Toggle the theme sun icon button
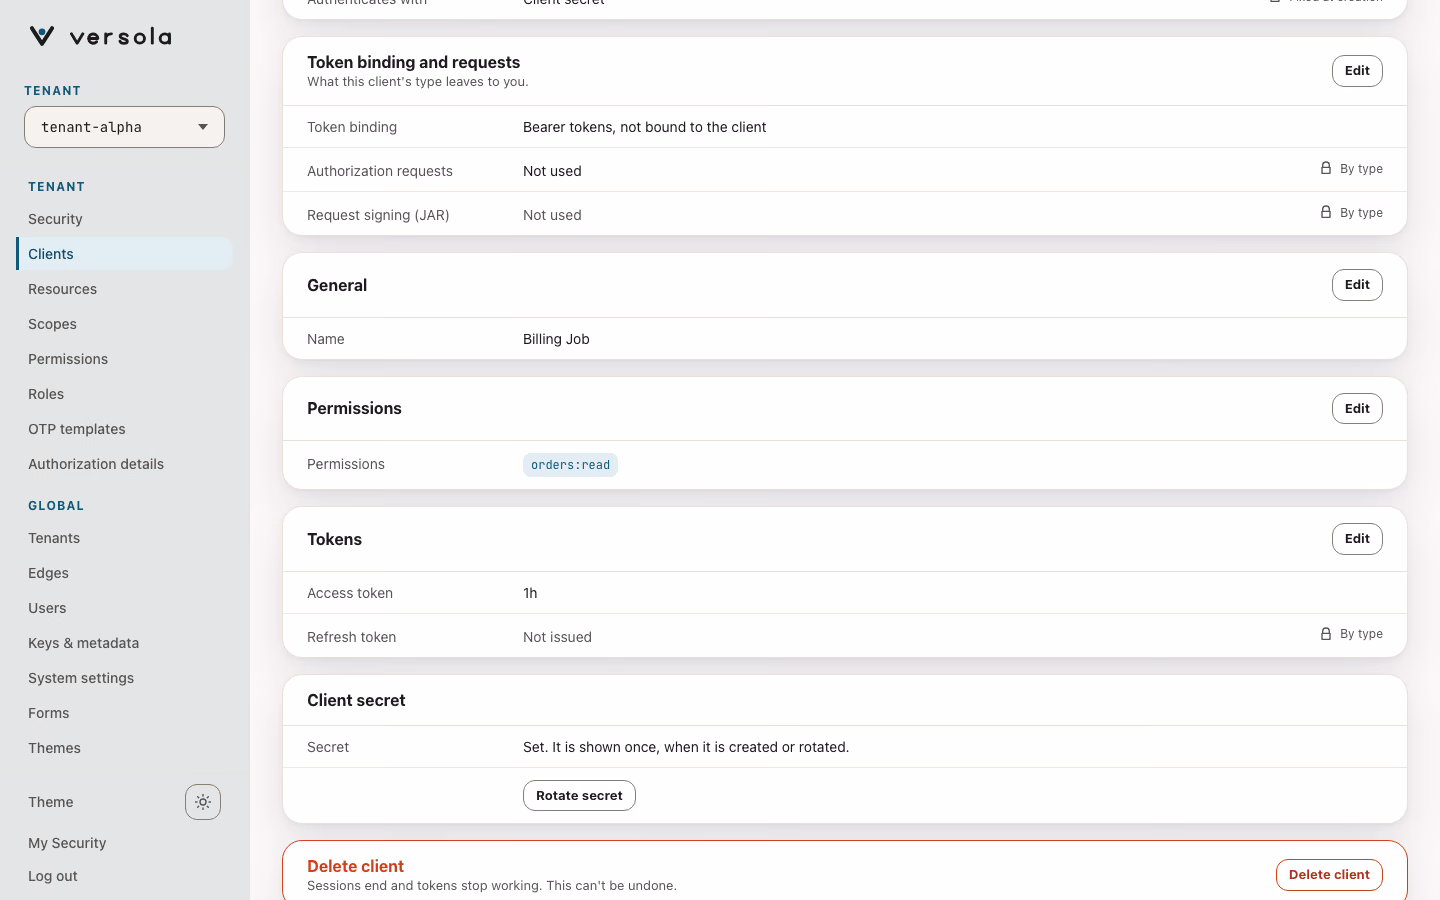Screen dimensions: 1440x900 [203, 802]
